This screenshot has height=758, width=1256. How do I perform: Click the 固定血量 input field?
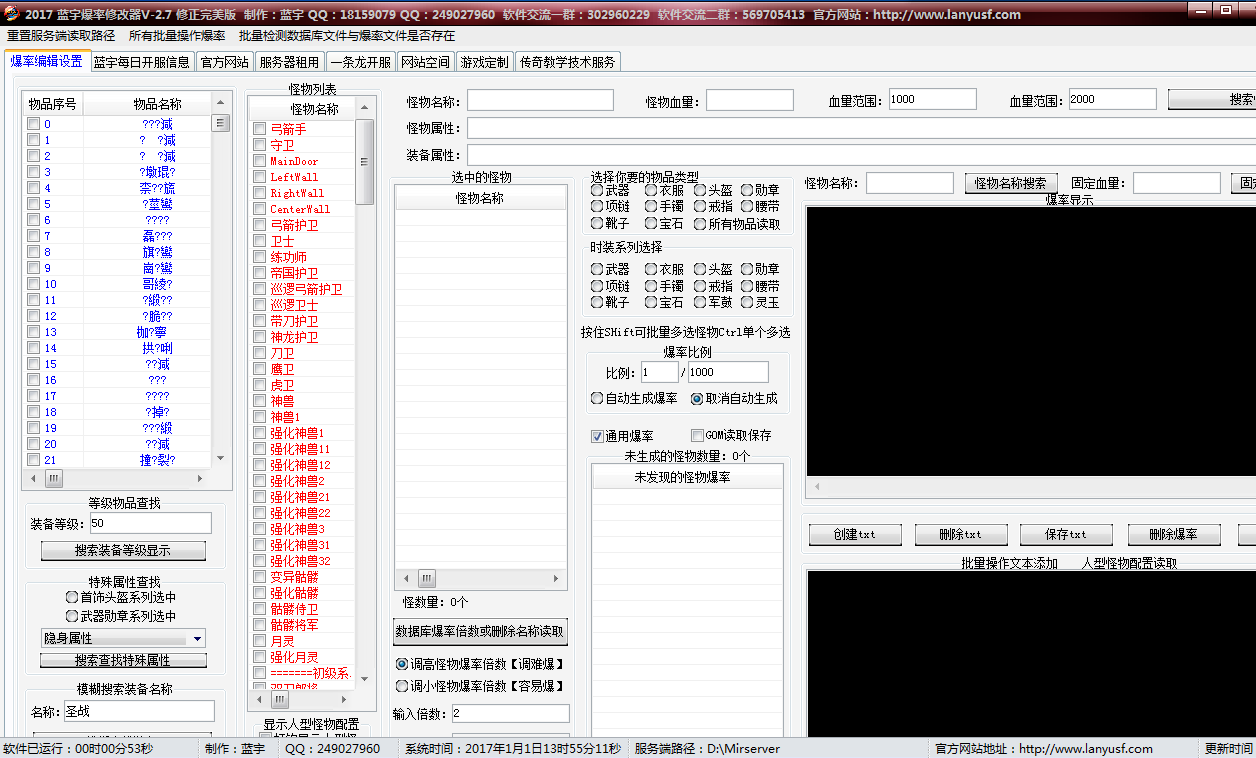(x=1177, y=183)
